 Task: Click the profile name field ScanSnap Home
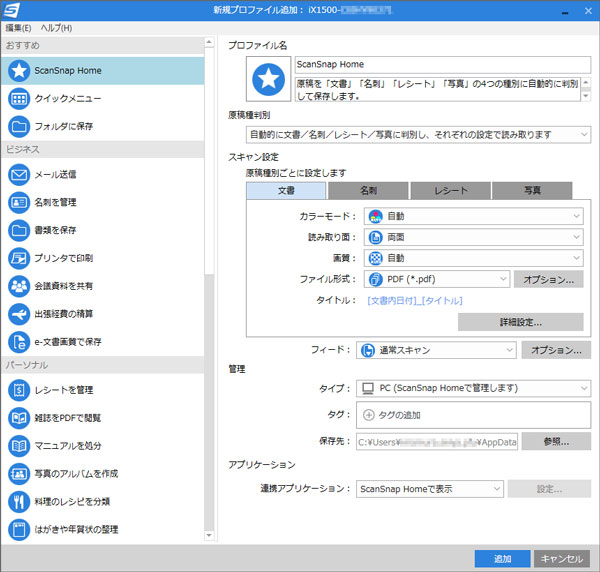[443, 65]
